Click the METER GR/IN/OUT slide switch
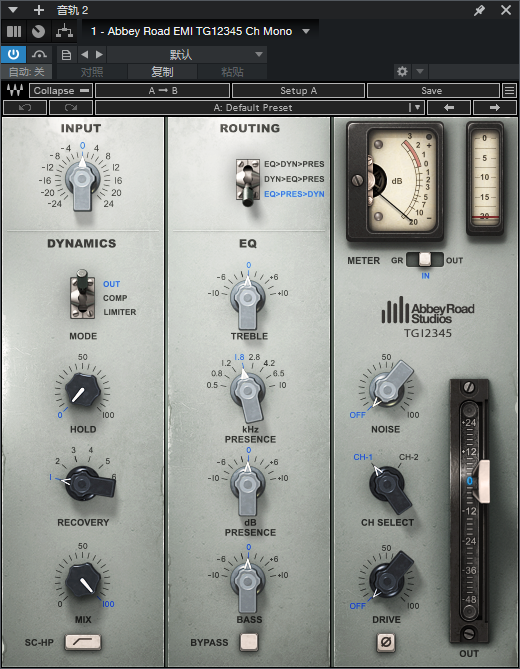Screen dimensions: 520x669 (424, 259)
